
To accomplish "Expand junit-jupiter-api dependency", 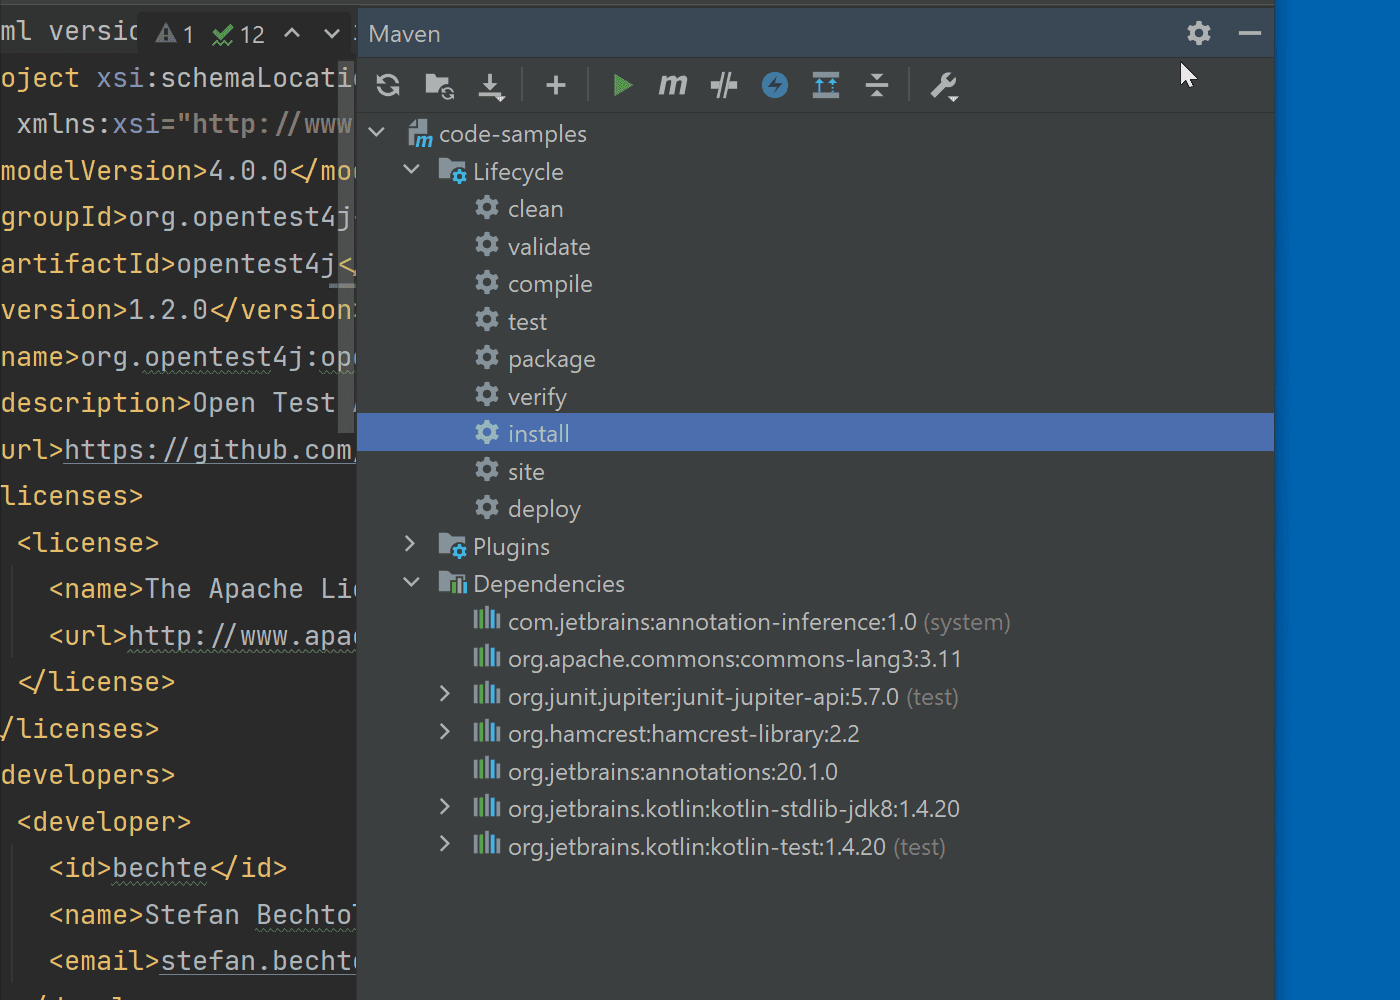I will [444, 694].
